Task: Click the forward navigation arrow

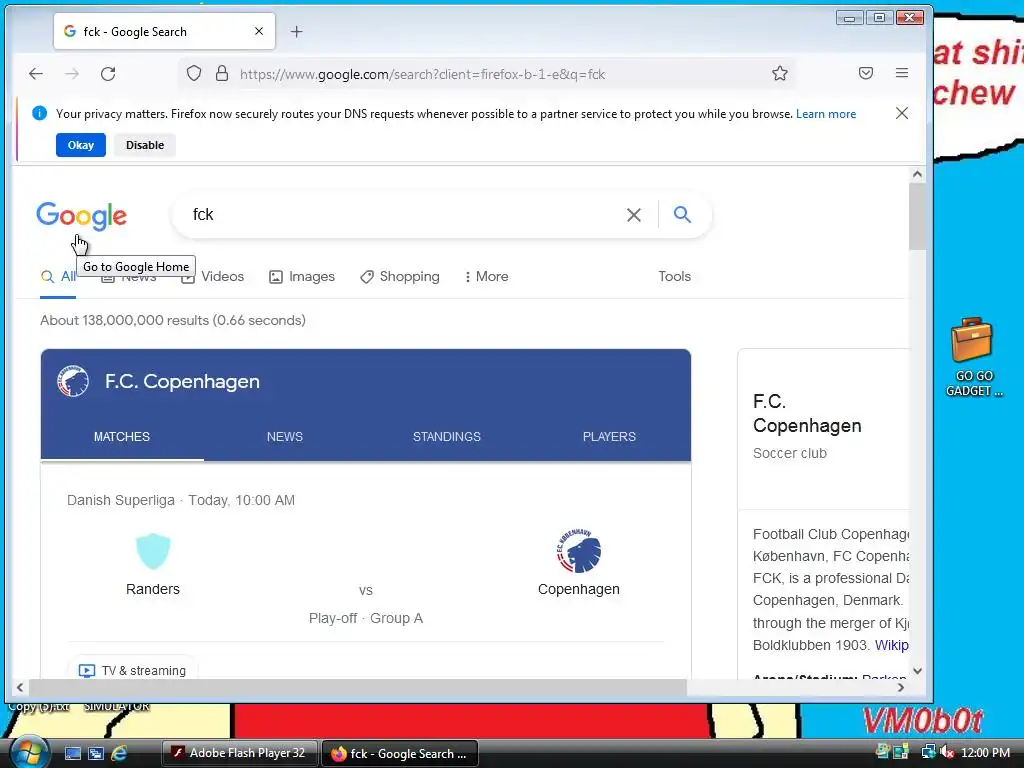Action: click(72, 74)
